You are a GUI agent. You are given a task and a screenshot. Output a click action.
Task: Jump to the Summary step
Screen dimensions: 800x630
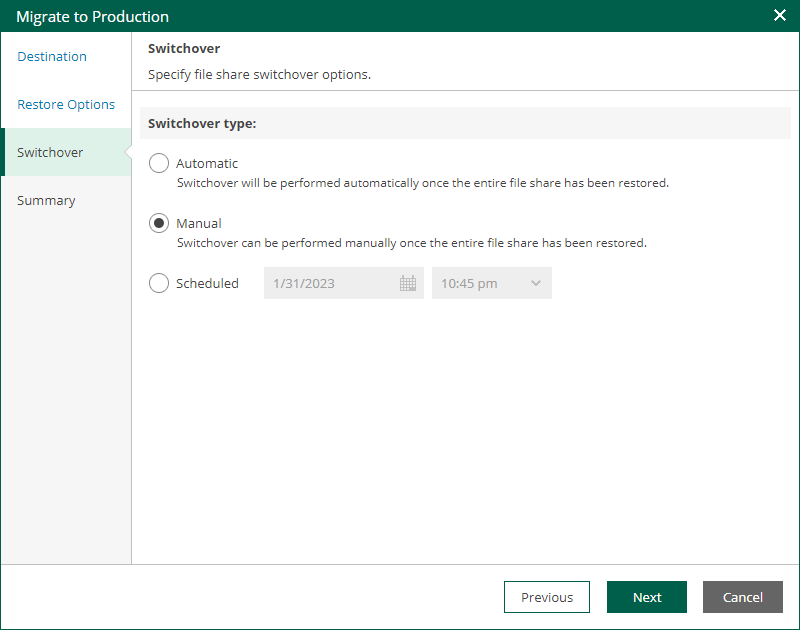[x=46, y=200]
